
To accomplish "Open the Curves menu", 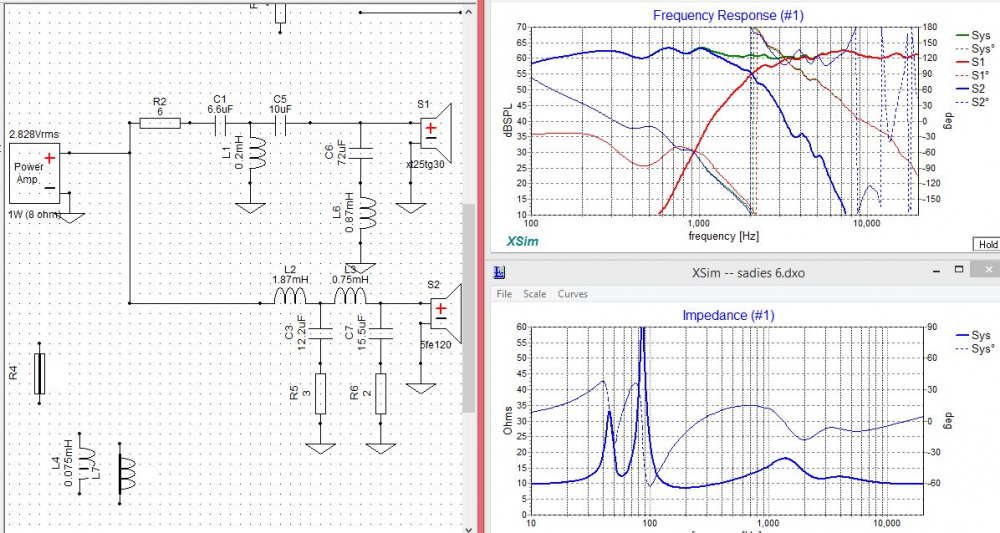I will 573,294.
